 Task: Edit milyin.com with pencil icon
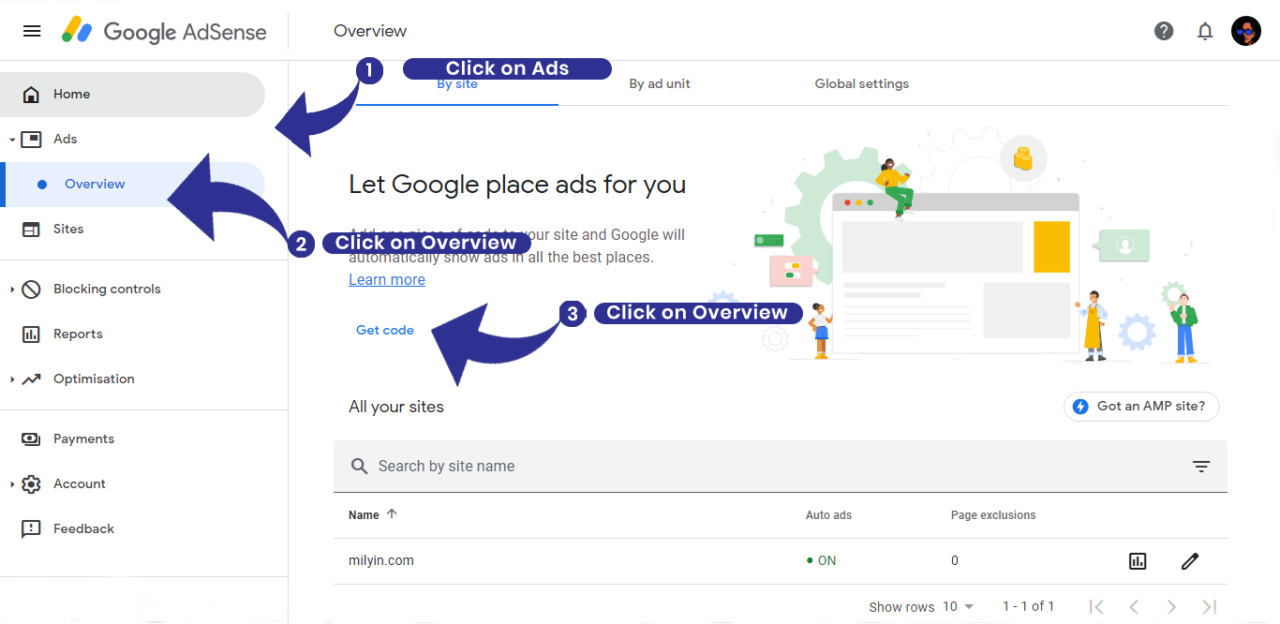pos(1189,561)
